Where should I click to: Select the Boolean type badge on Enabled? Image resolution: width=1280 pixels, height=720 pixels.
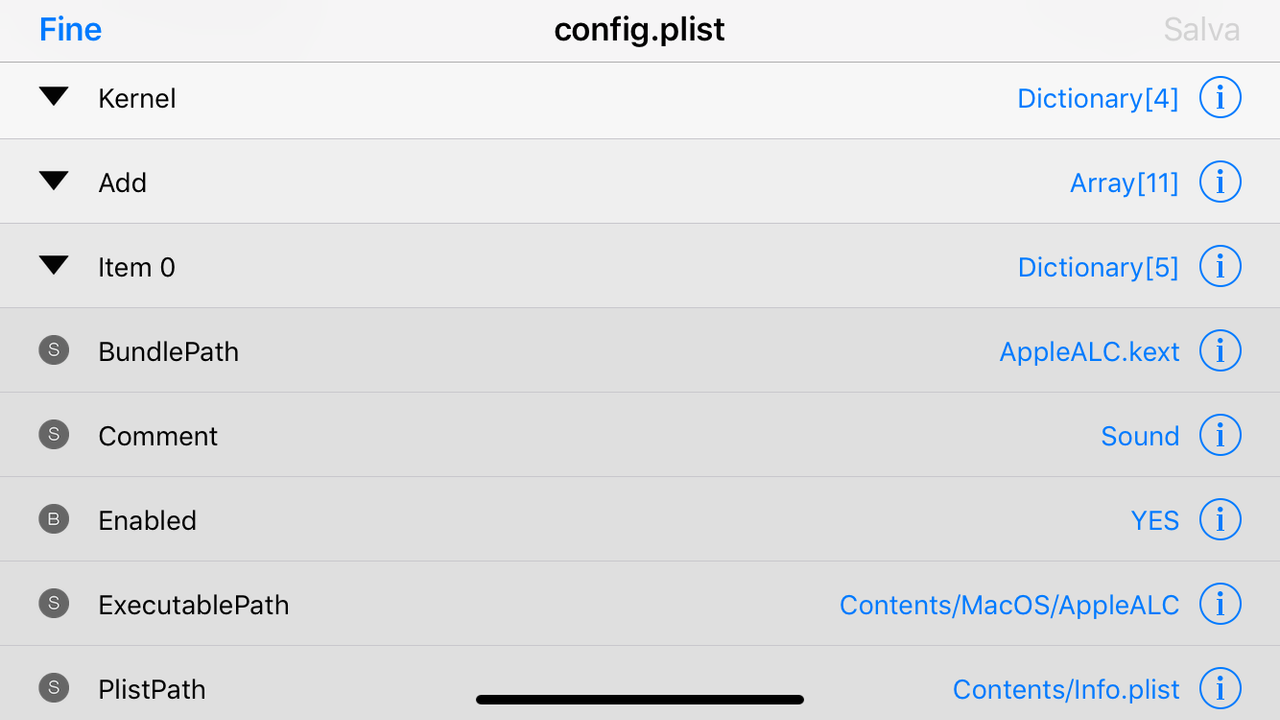tap(54, 519)
